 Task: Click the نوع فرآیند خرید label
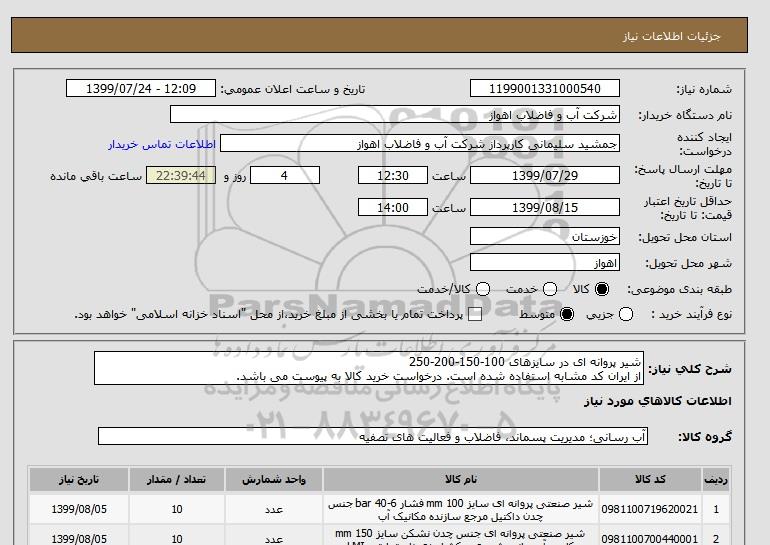click(691, 314)
